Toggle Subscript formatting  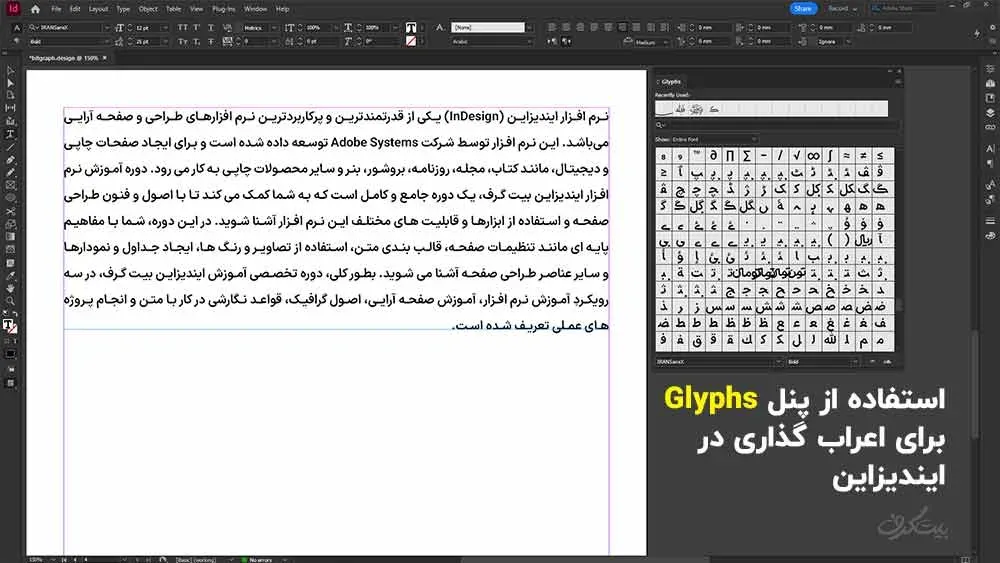[196, 41]
